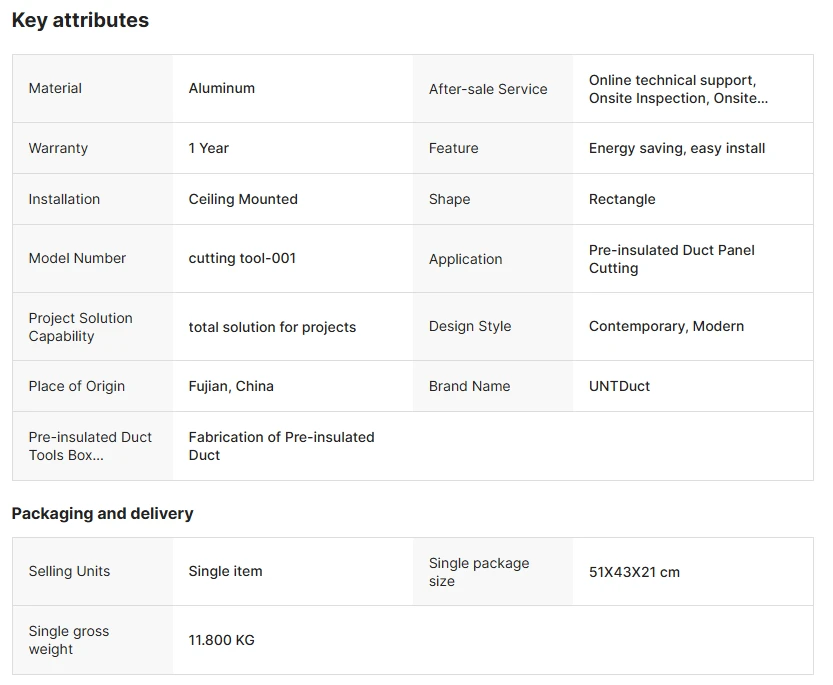Click the Energy saving, easy install text
Image resolution: width=833 pixels, height=685 pixels.
coord(677,148)
